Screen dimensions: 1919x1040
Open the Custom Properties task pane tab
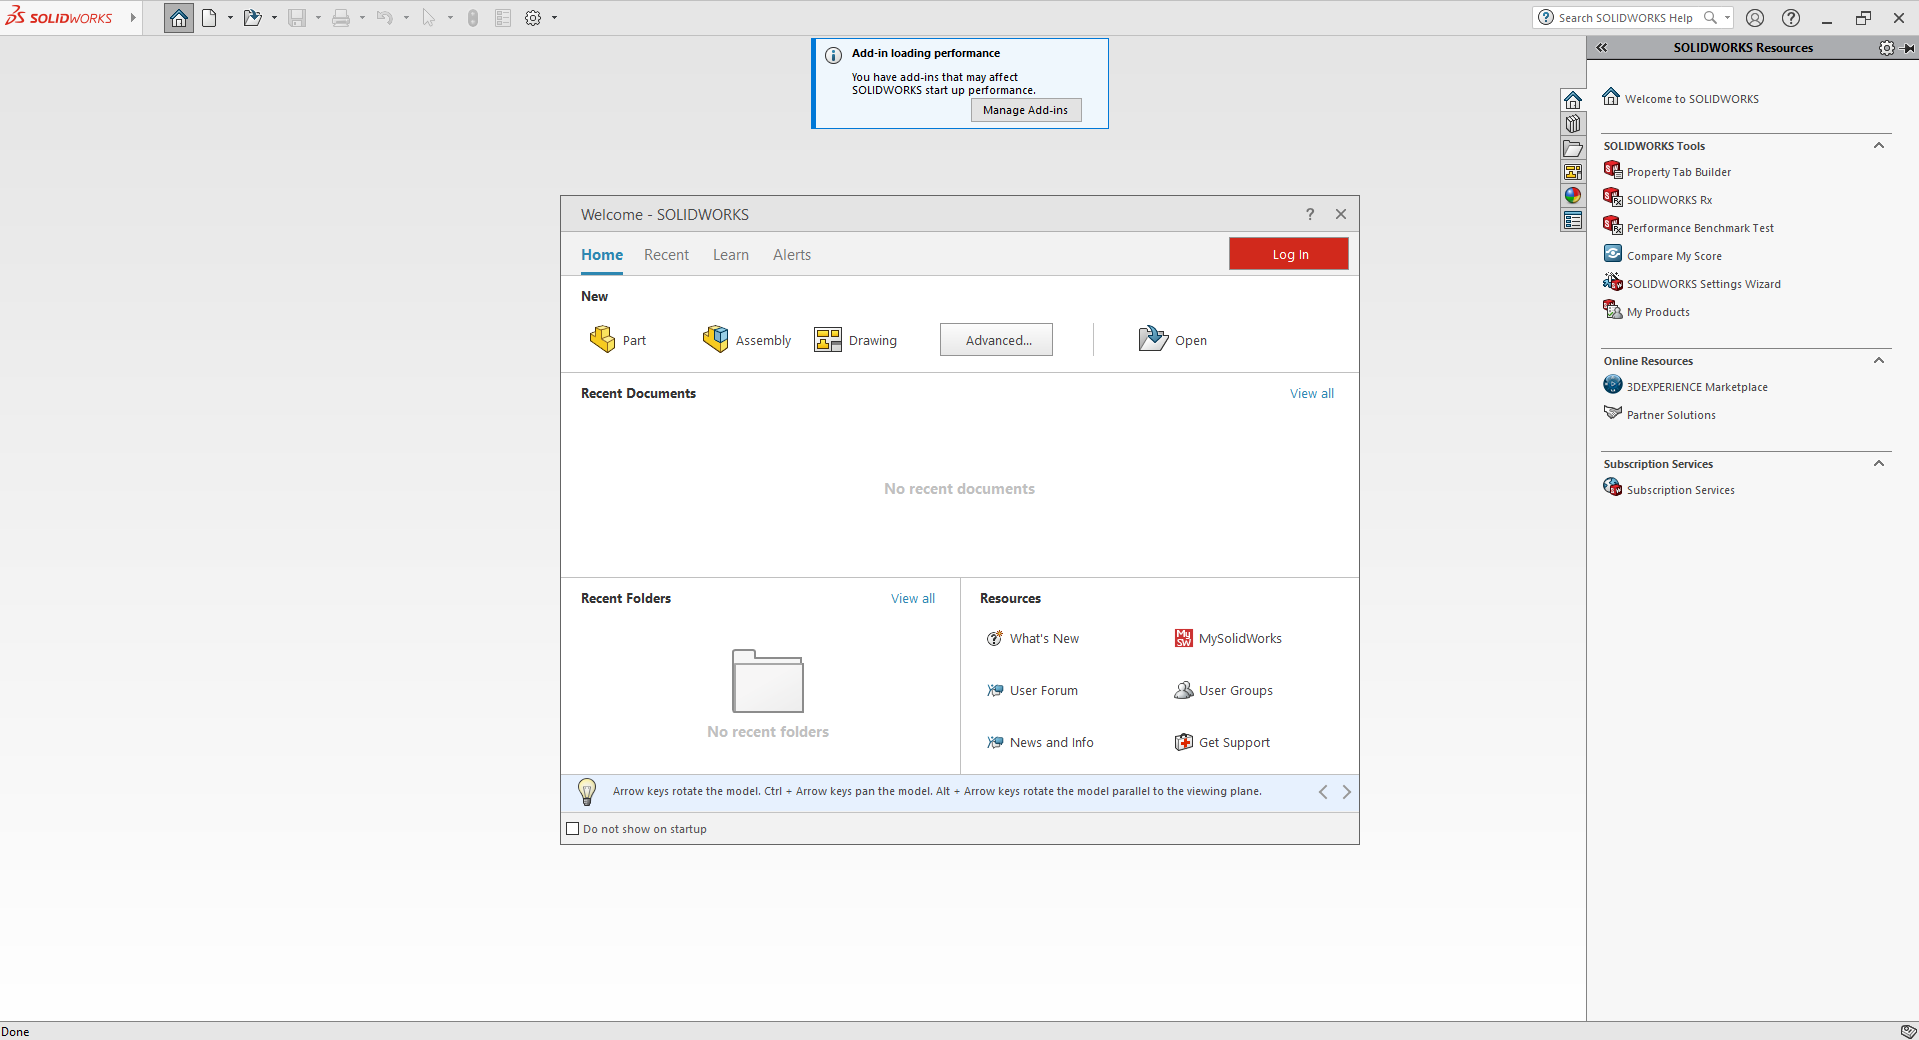click(x=1573, y=220)
